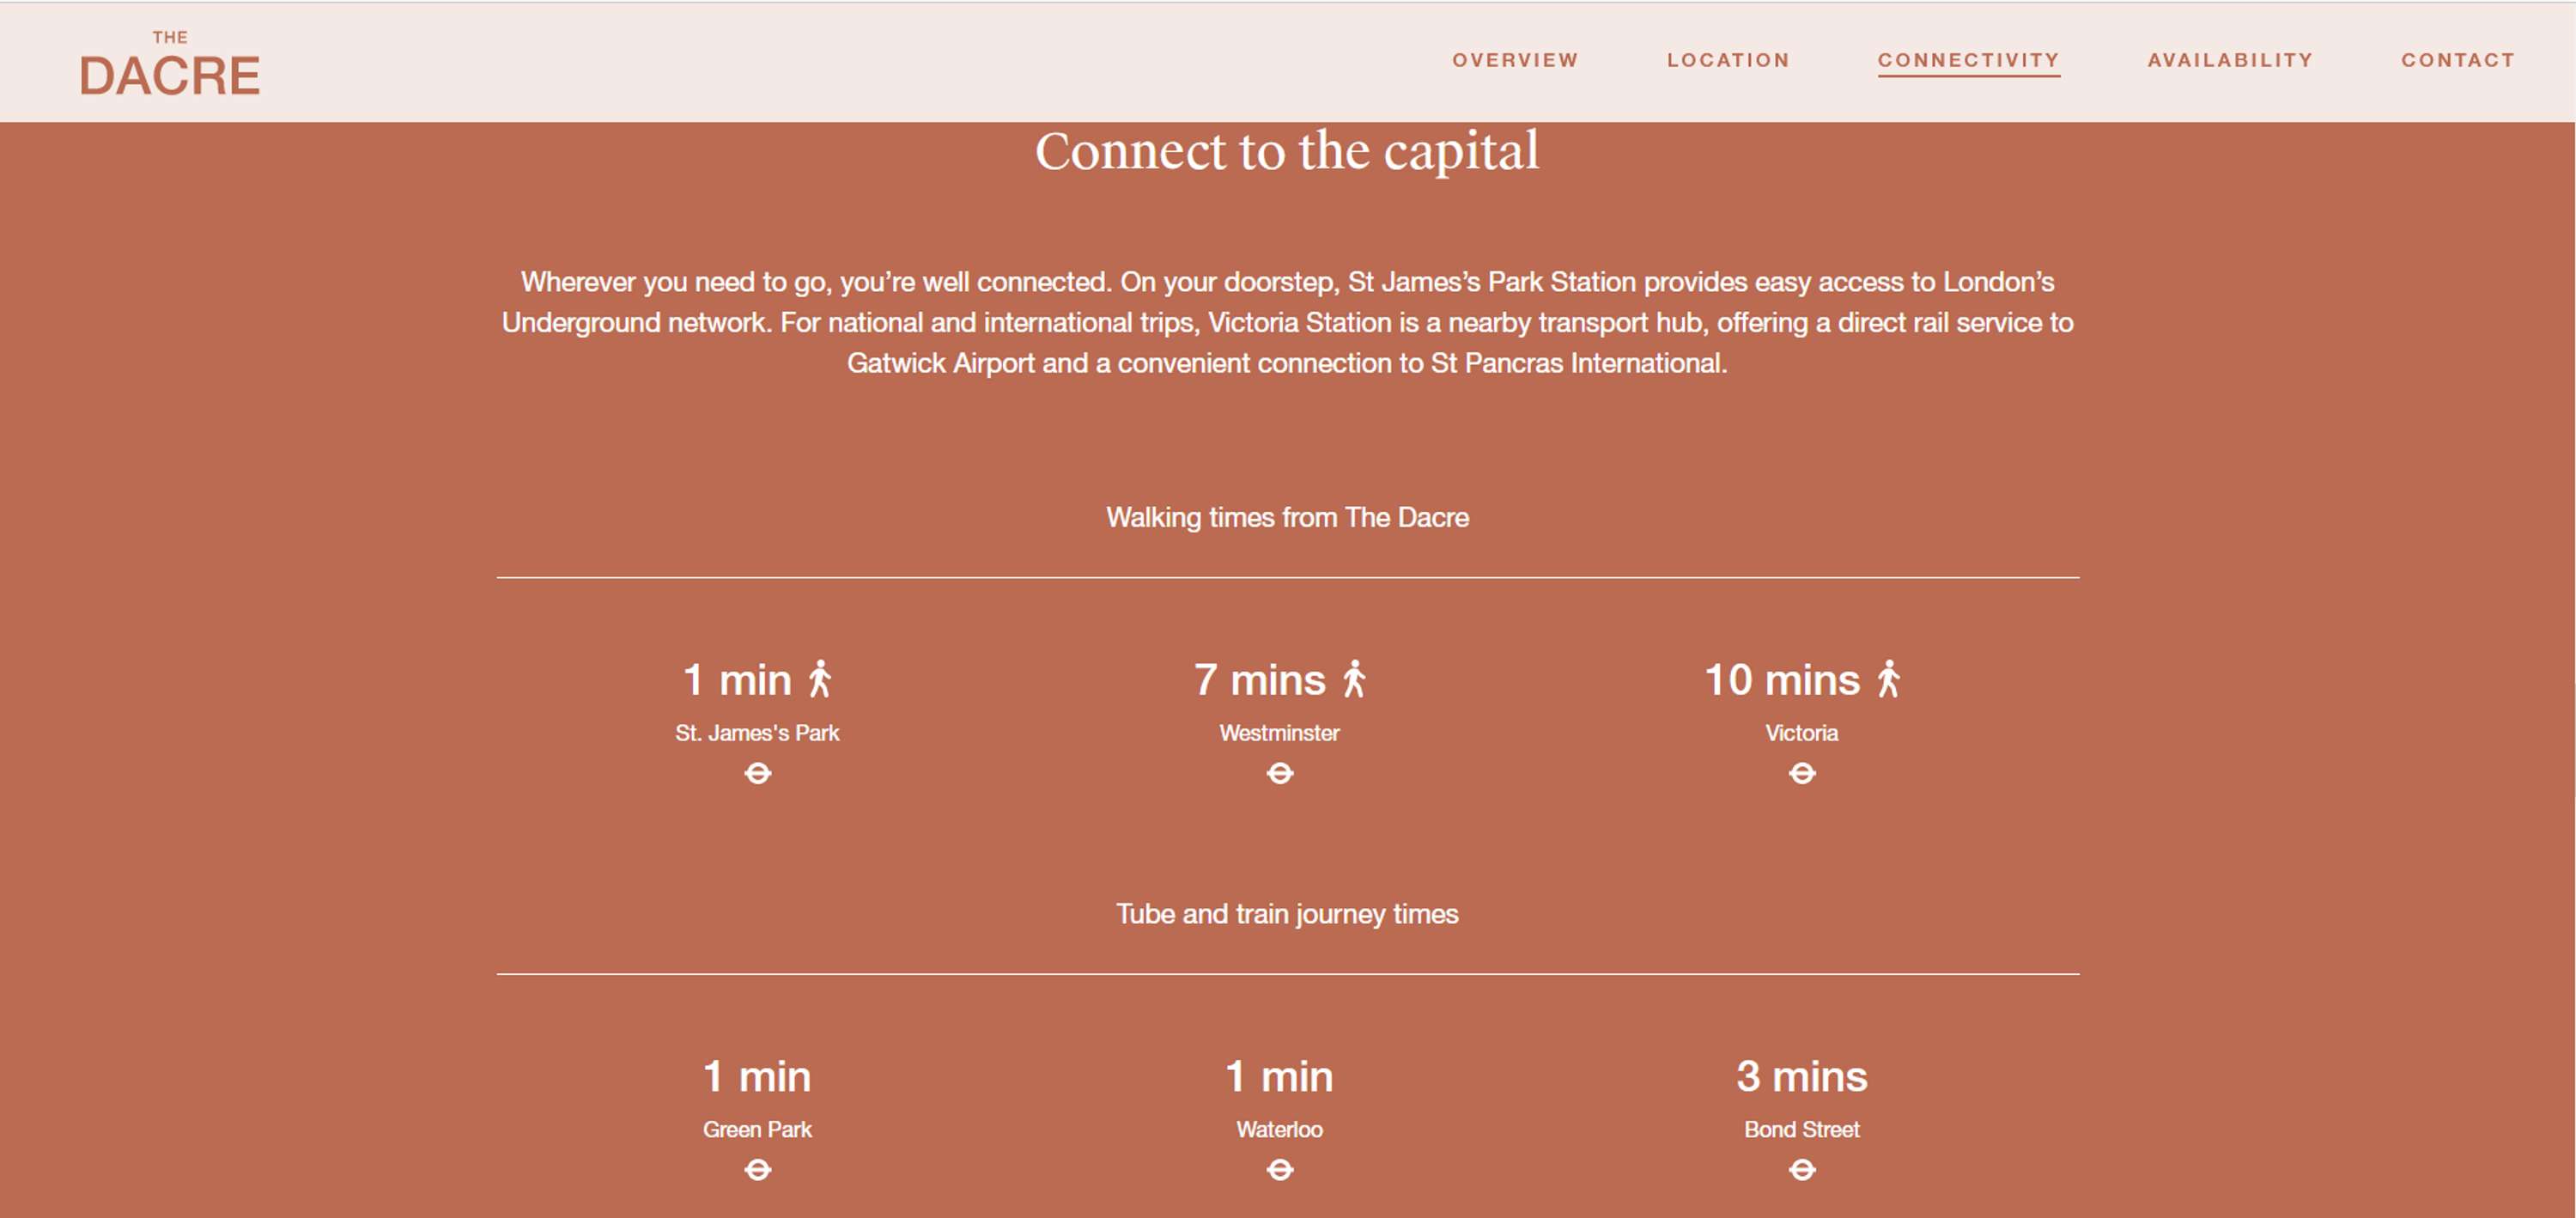Click the Underground roundel under Westminster

point(1279,773)
